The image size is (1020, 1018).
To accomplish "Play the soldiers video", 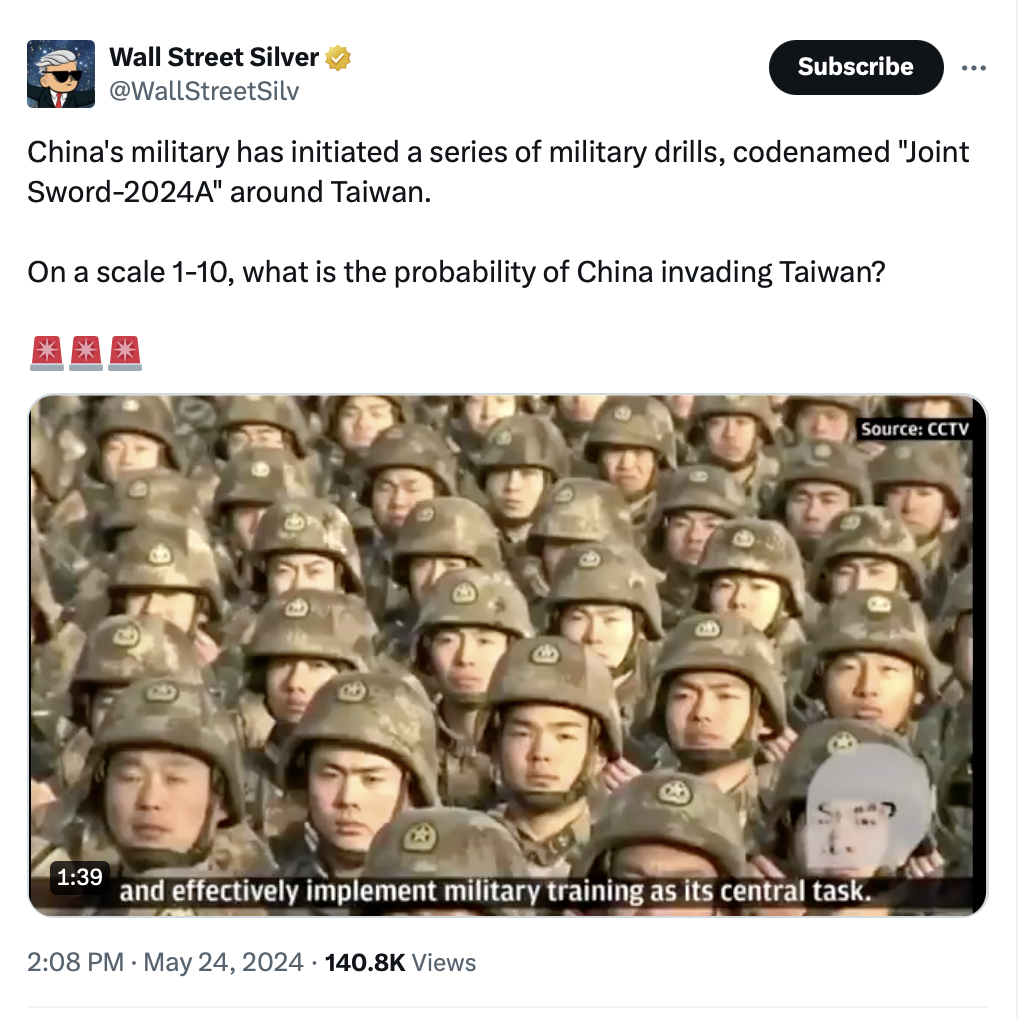I will (x=508, y=656).
